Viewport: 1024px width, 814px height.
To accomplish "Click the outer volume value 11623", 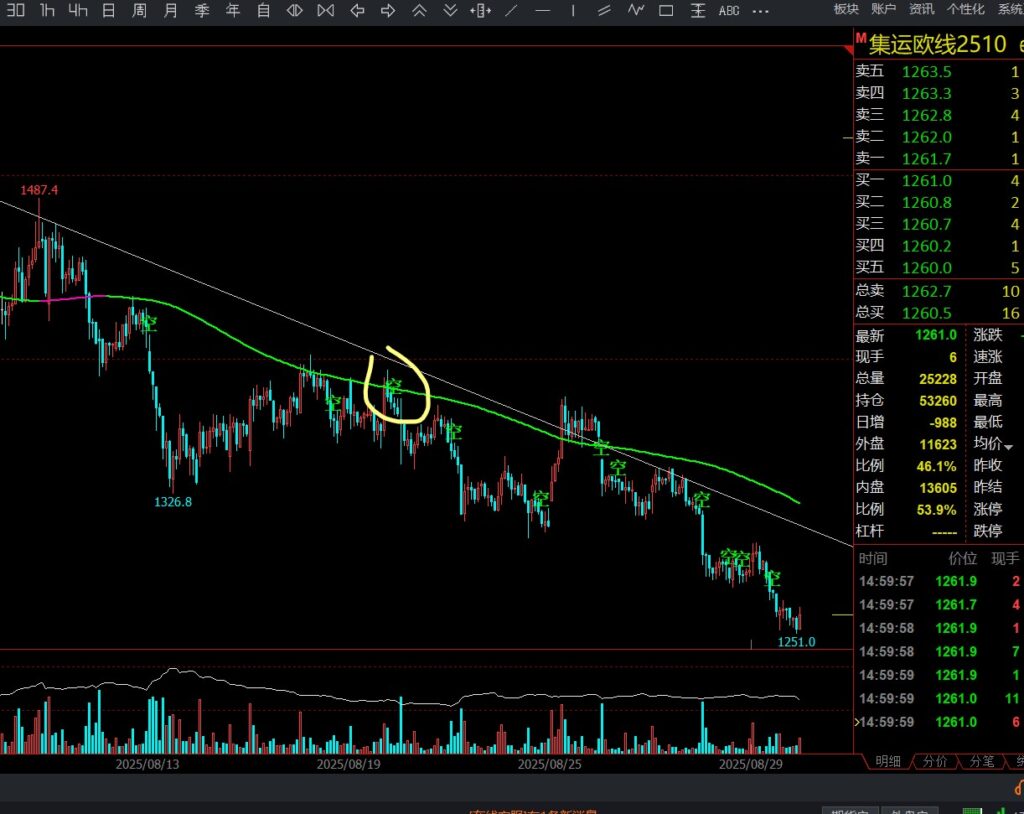I will 938,444.
